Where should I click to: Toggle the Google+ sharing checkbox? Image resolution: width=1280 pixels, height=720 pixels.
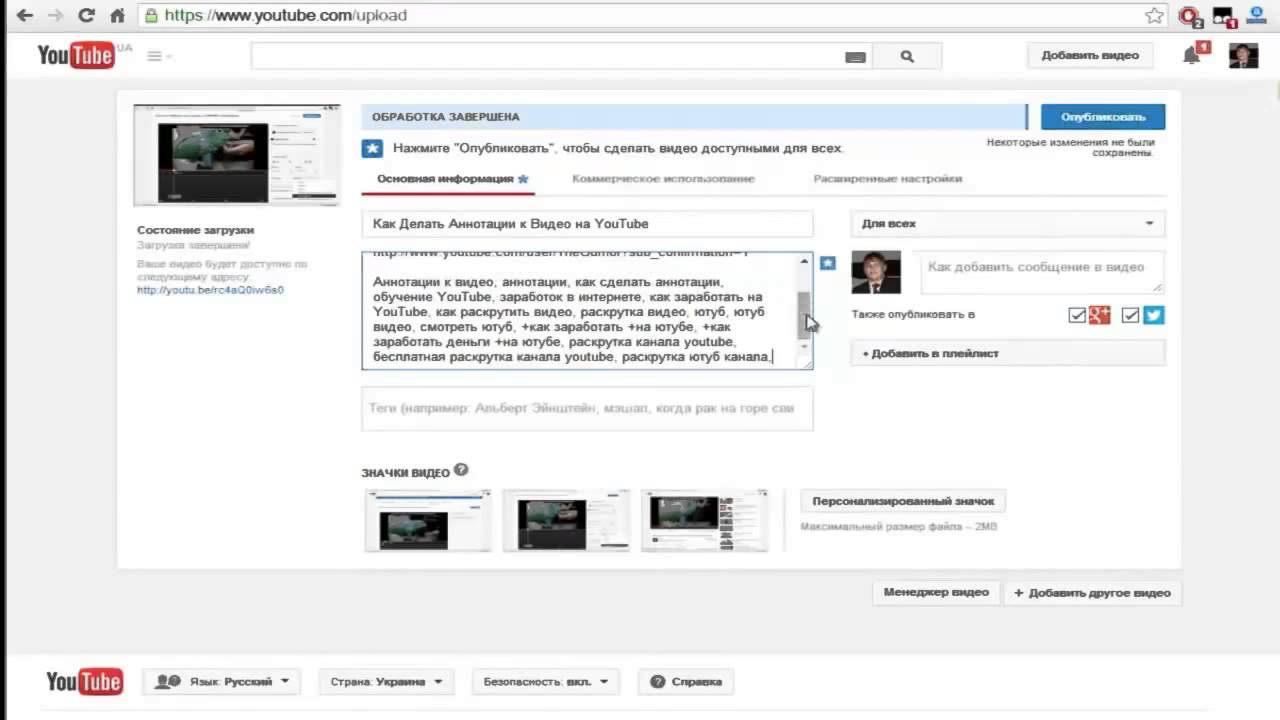coord(1077,315)
